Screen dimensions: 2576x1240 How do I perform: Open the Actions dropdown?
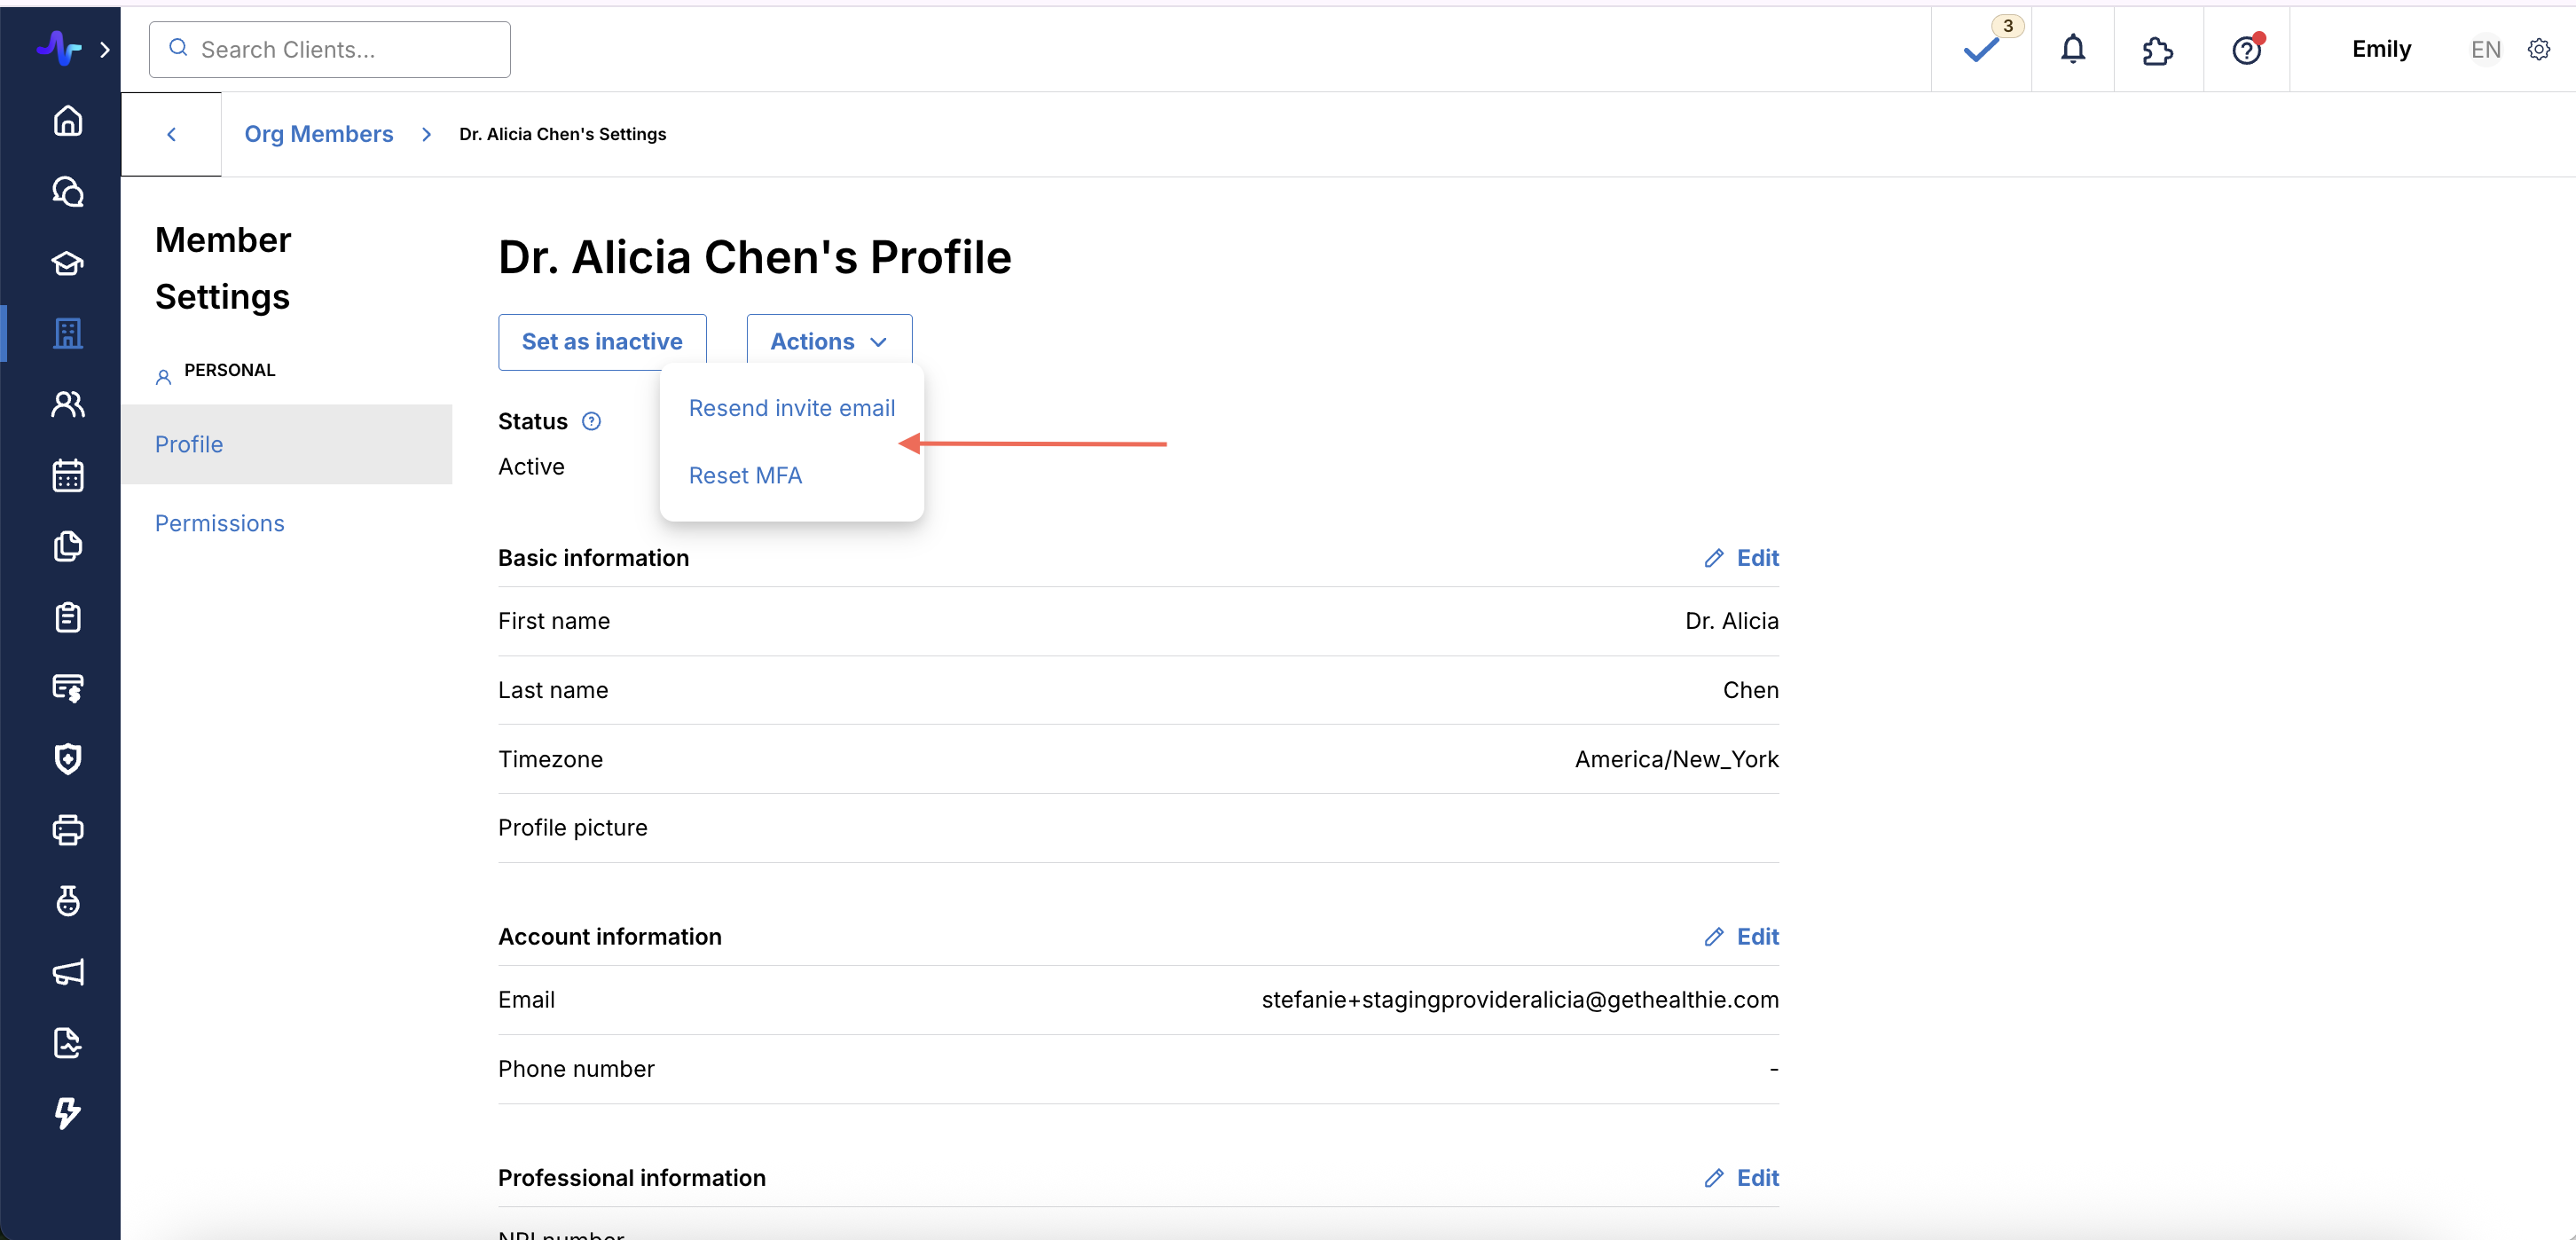click(828, 342)
